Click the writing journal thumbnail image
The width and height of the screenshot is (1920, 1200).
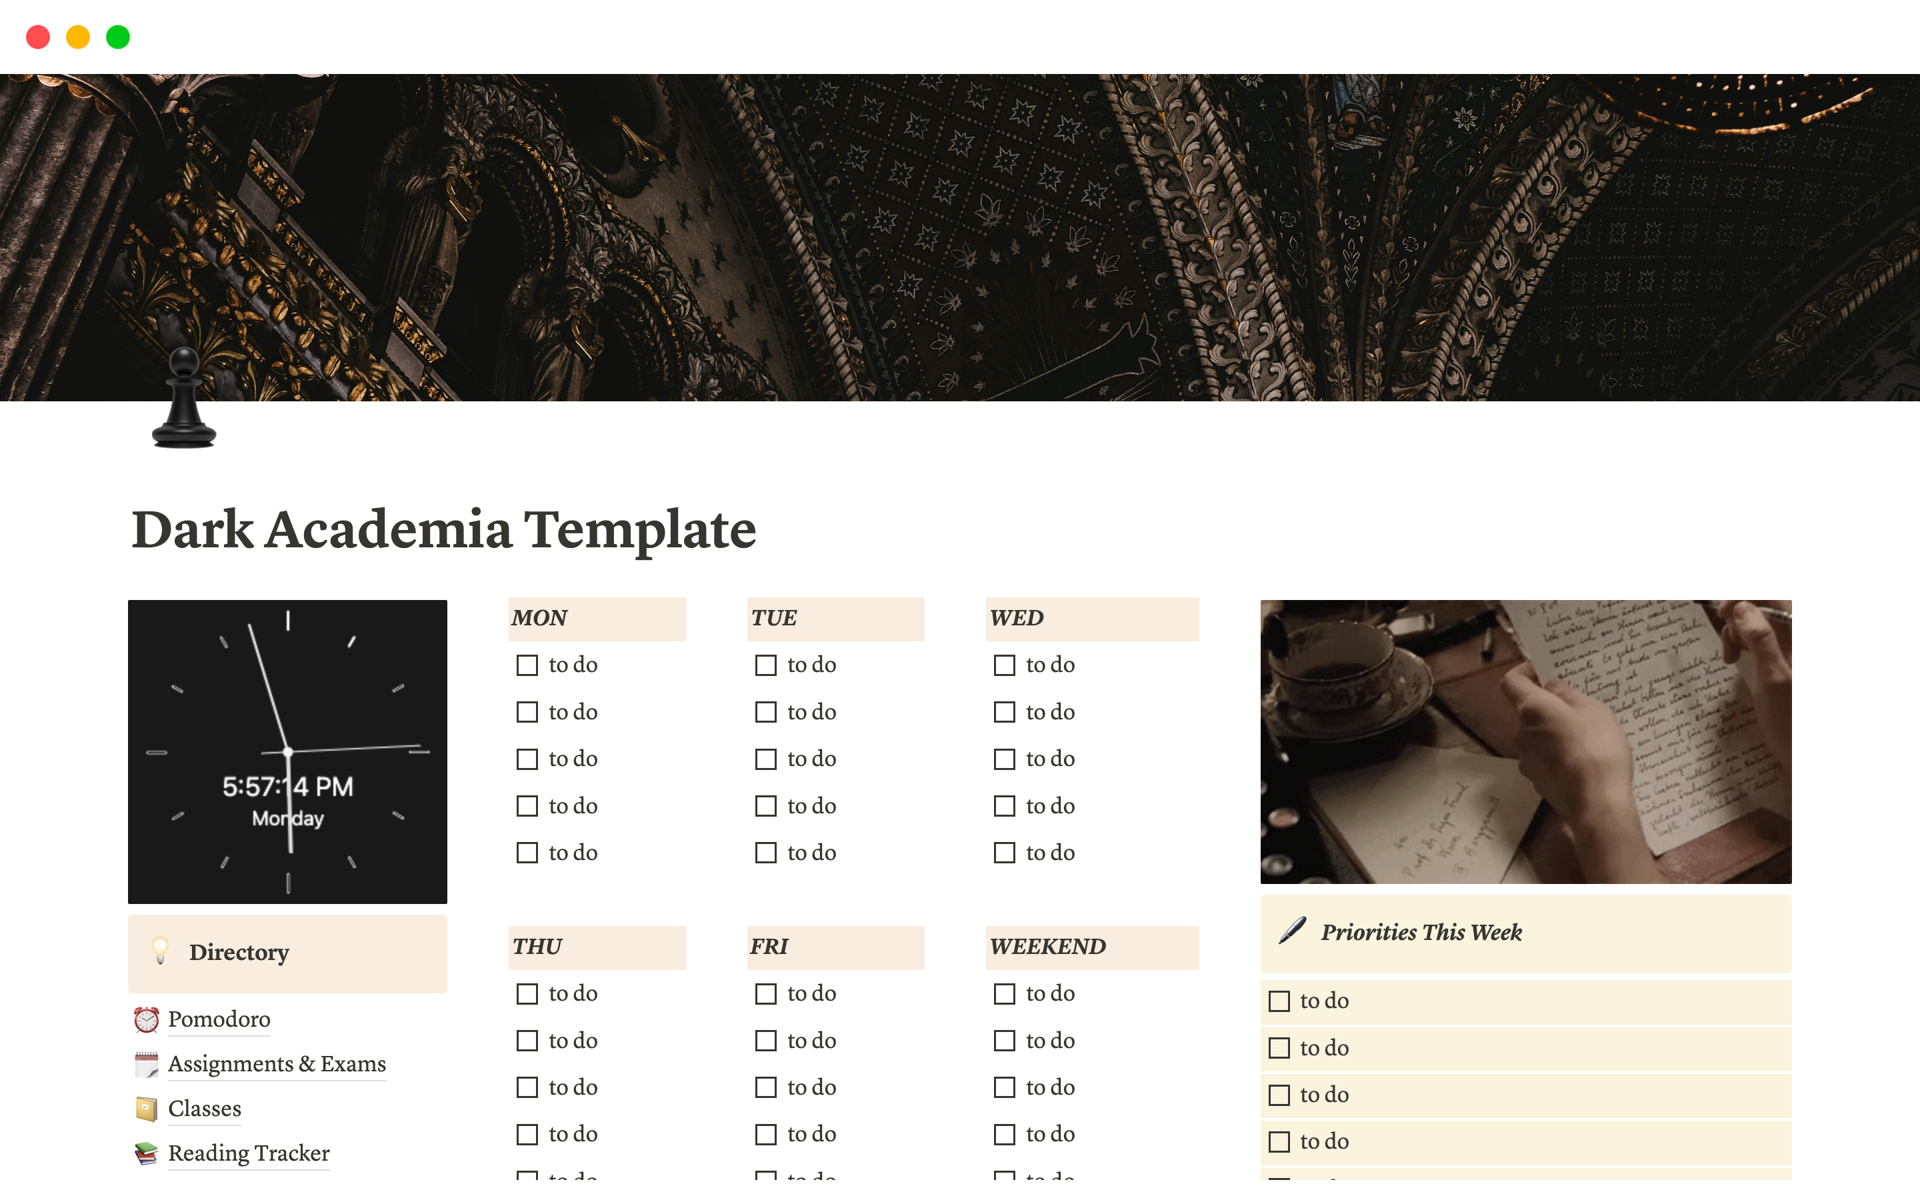click(1525, 742)
